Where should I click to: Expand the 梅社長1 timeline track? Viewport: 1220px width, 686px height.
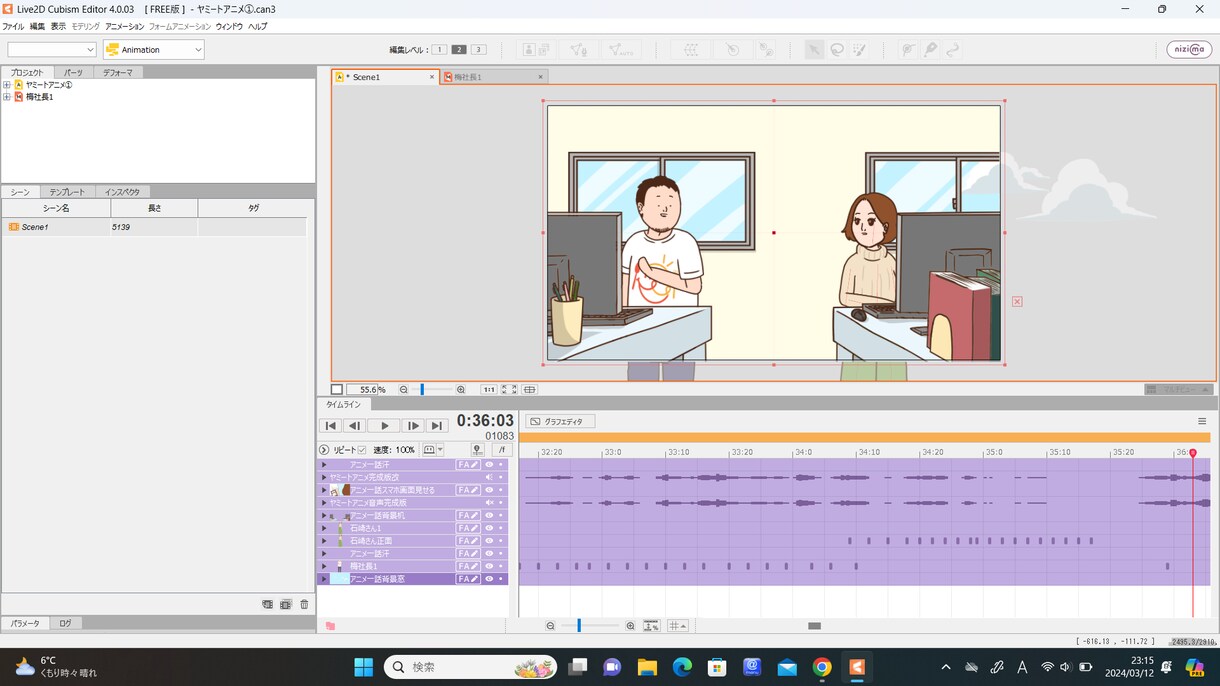tap(324, 566)
